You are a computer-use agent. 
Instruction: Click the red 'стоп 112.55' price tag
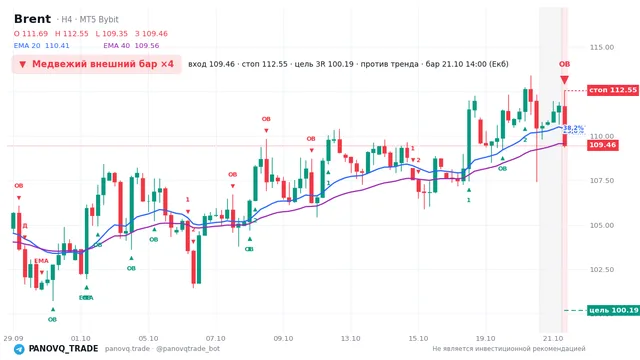click(x=613, y=90)
